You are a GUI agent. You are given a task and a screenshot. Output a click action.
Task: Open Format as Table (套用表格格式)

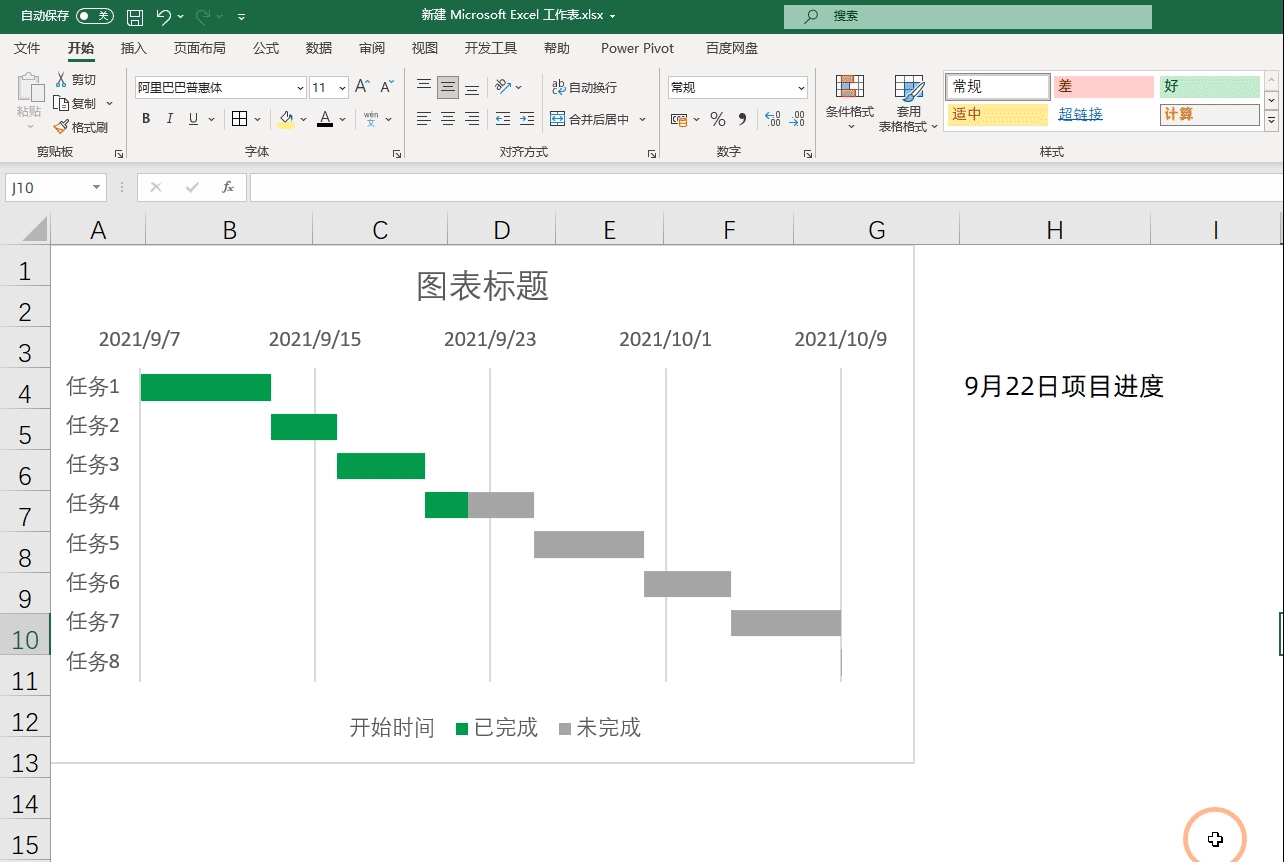909,103
